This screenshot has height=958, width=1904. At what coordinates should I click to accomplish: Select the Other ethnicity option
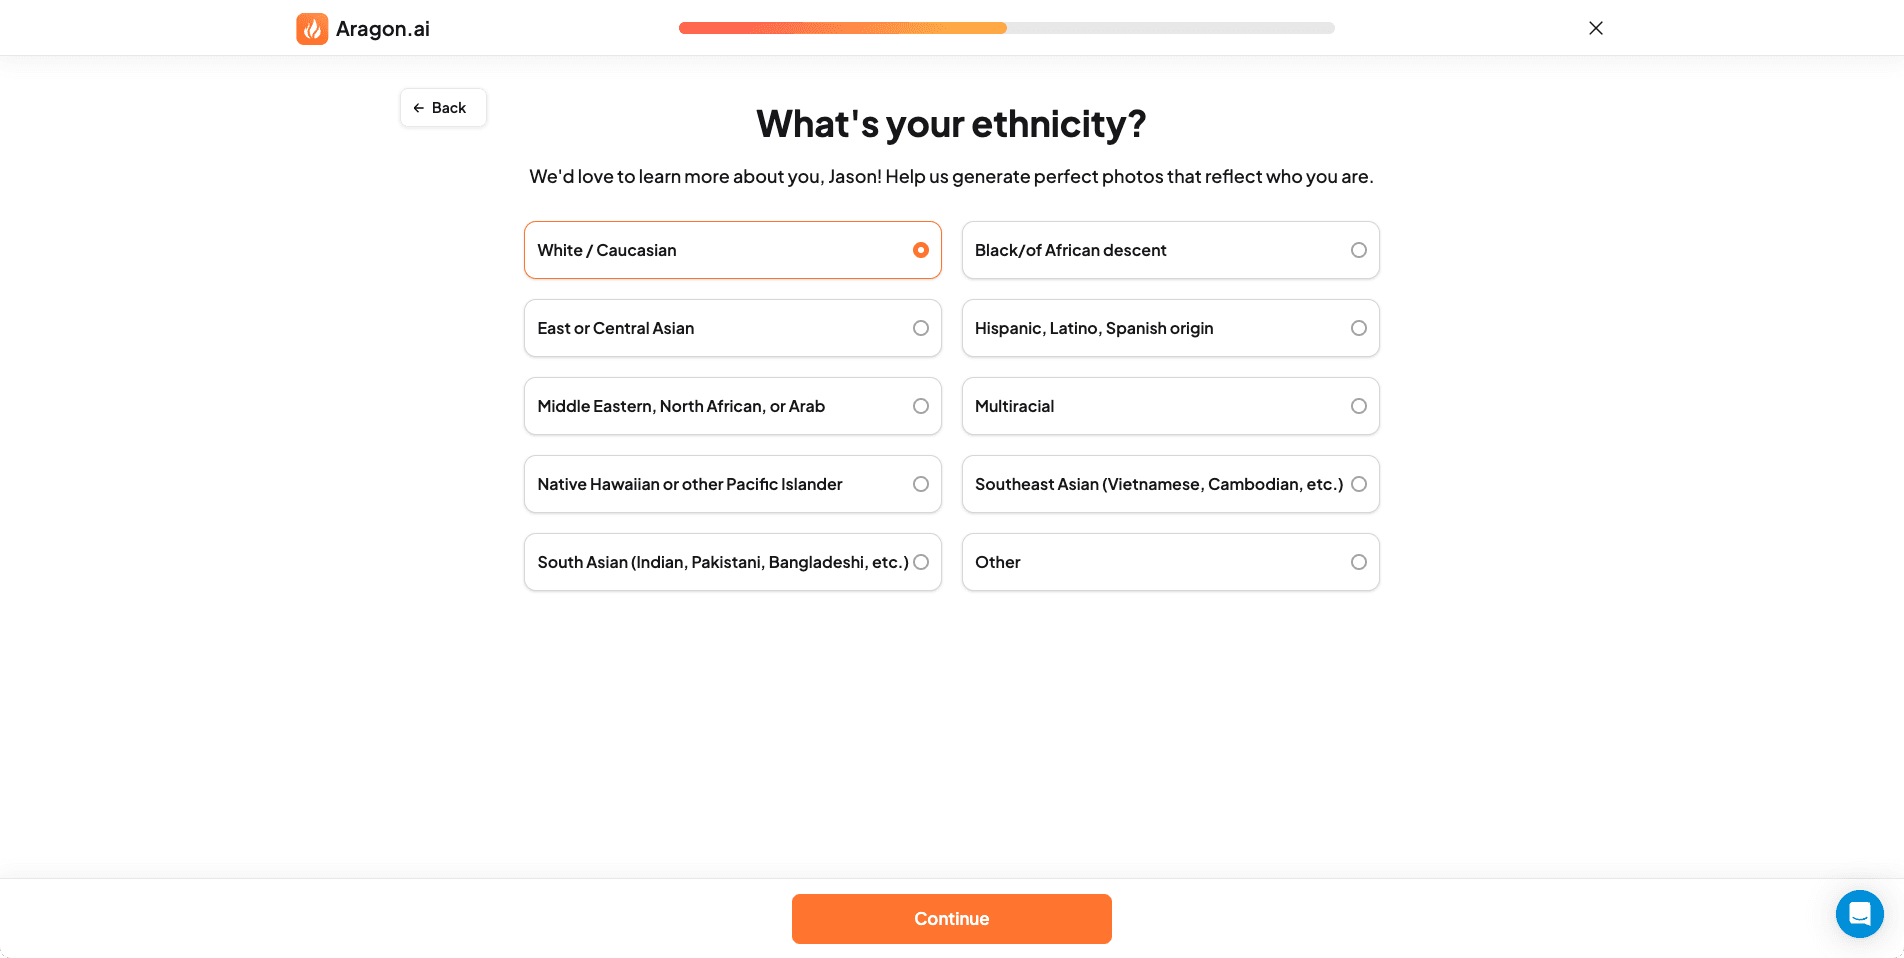tap(1170, 562)
